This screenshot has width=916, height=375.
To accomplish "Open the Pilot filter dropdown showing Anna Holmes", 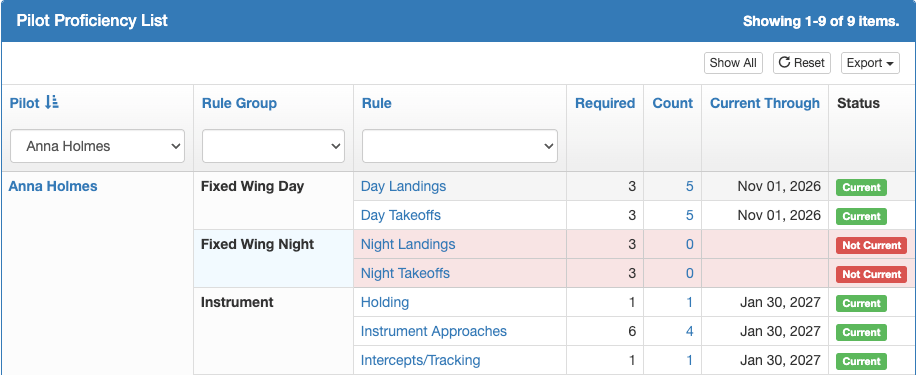I will pyautogui.click(x=98, y=146).
